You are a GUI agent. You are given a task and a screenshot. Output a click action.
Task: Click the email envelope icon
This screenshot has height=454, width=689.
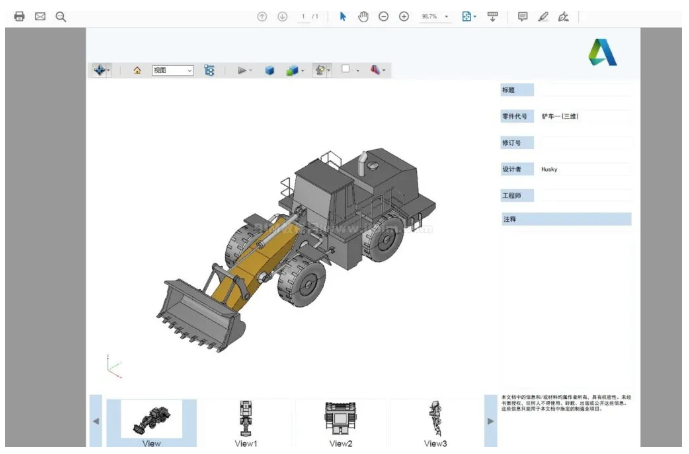coord(40,17)
